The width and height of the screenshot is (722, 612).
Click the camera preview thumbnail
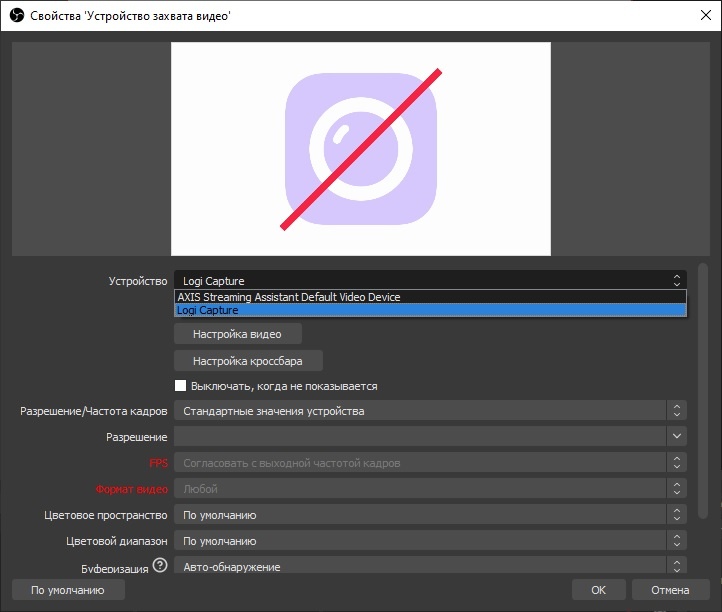[x=361, y=149]
